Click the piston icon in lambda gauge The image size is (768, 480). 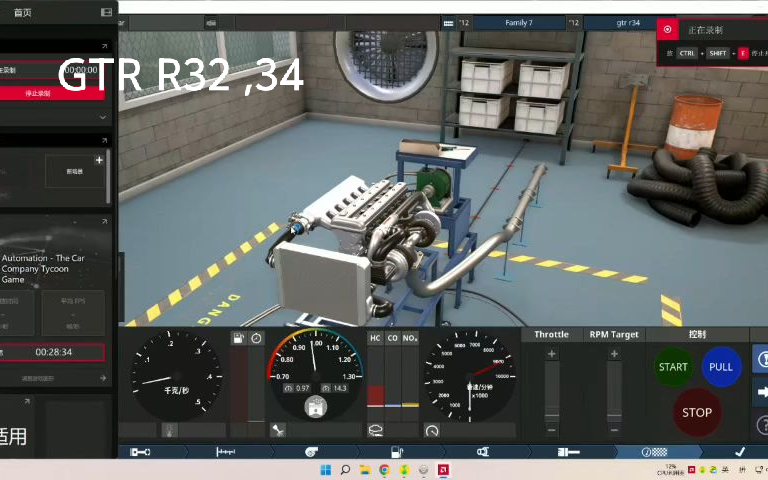pos(315,406)
